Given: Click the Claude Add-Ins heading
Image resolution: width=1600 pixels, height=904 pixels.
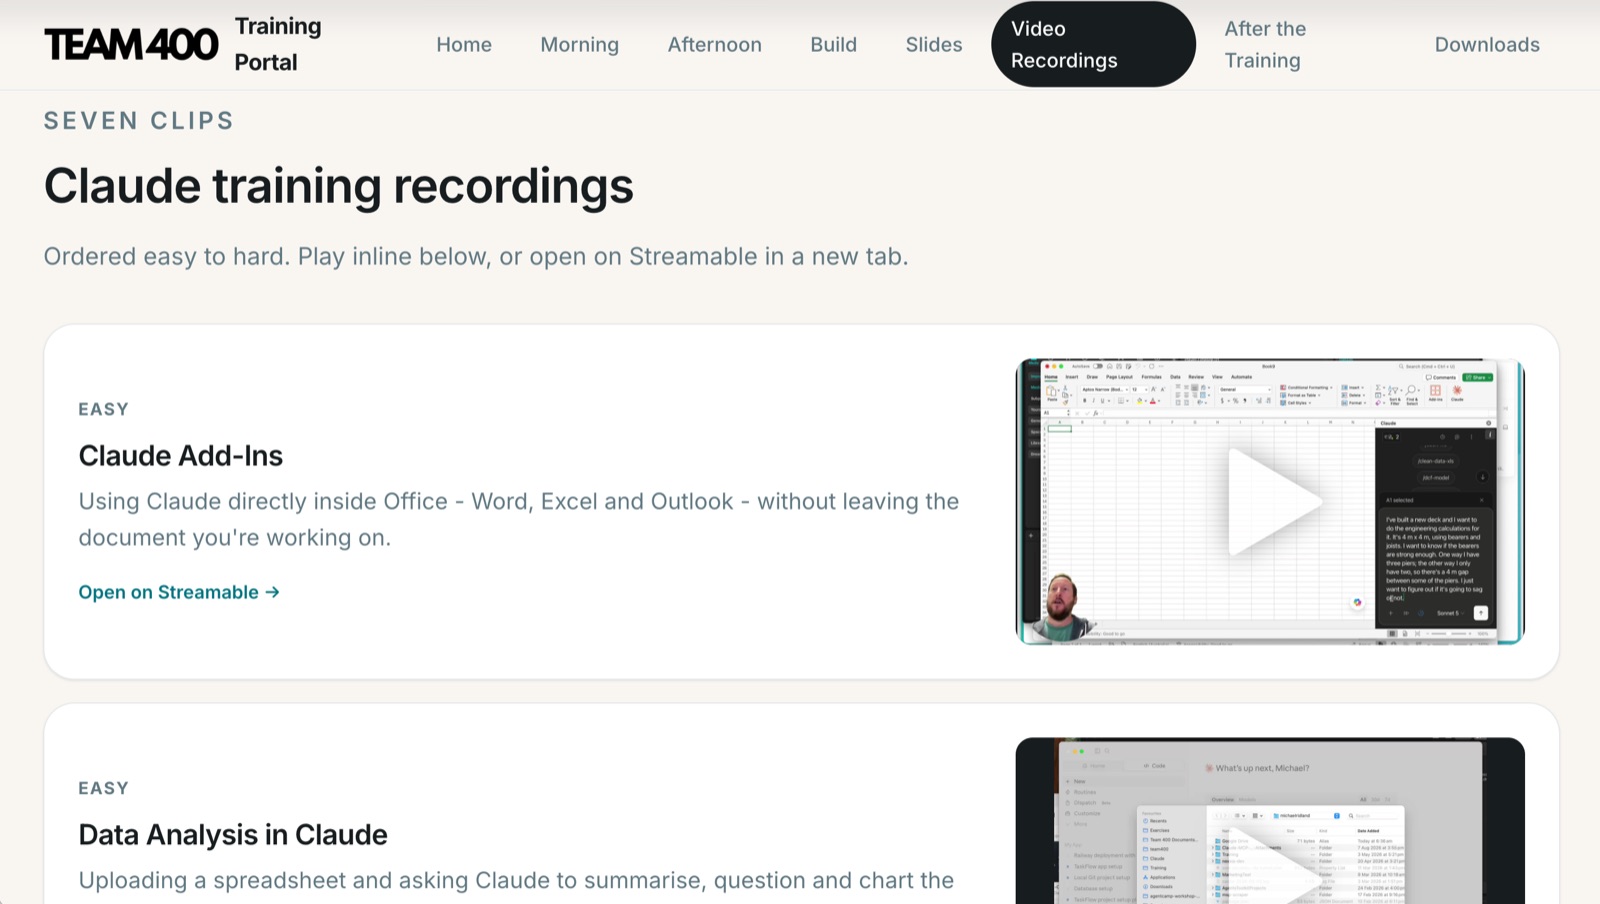Looking at the screenshot, I should [181, 456].
